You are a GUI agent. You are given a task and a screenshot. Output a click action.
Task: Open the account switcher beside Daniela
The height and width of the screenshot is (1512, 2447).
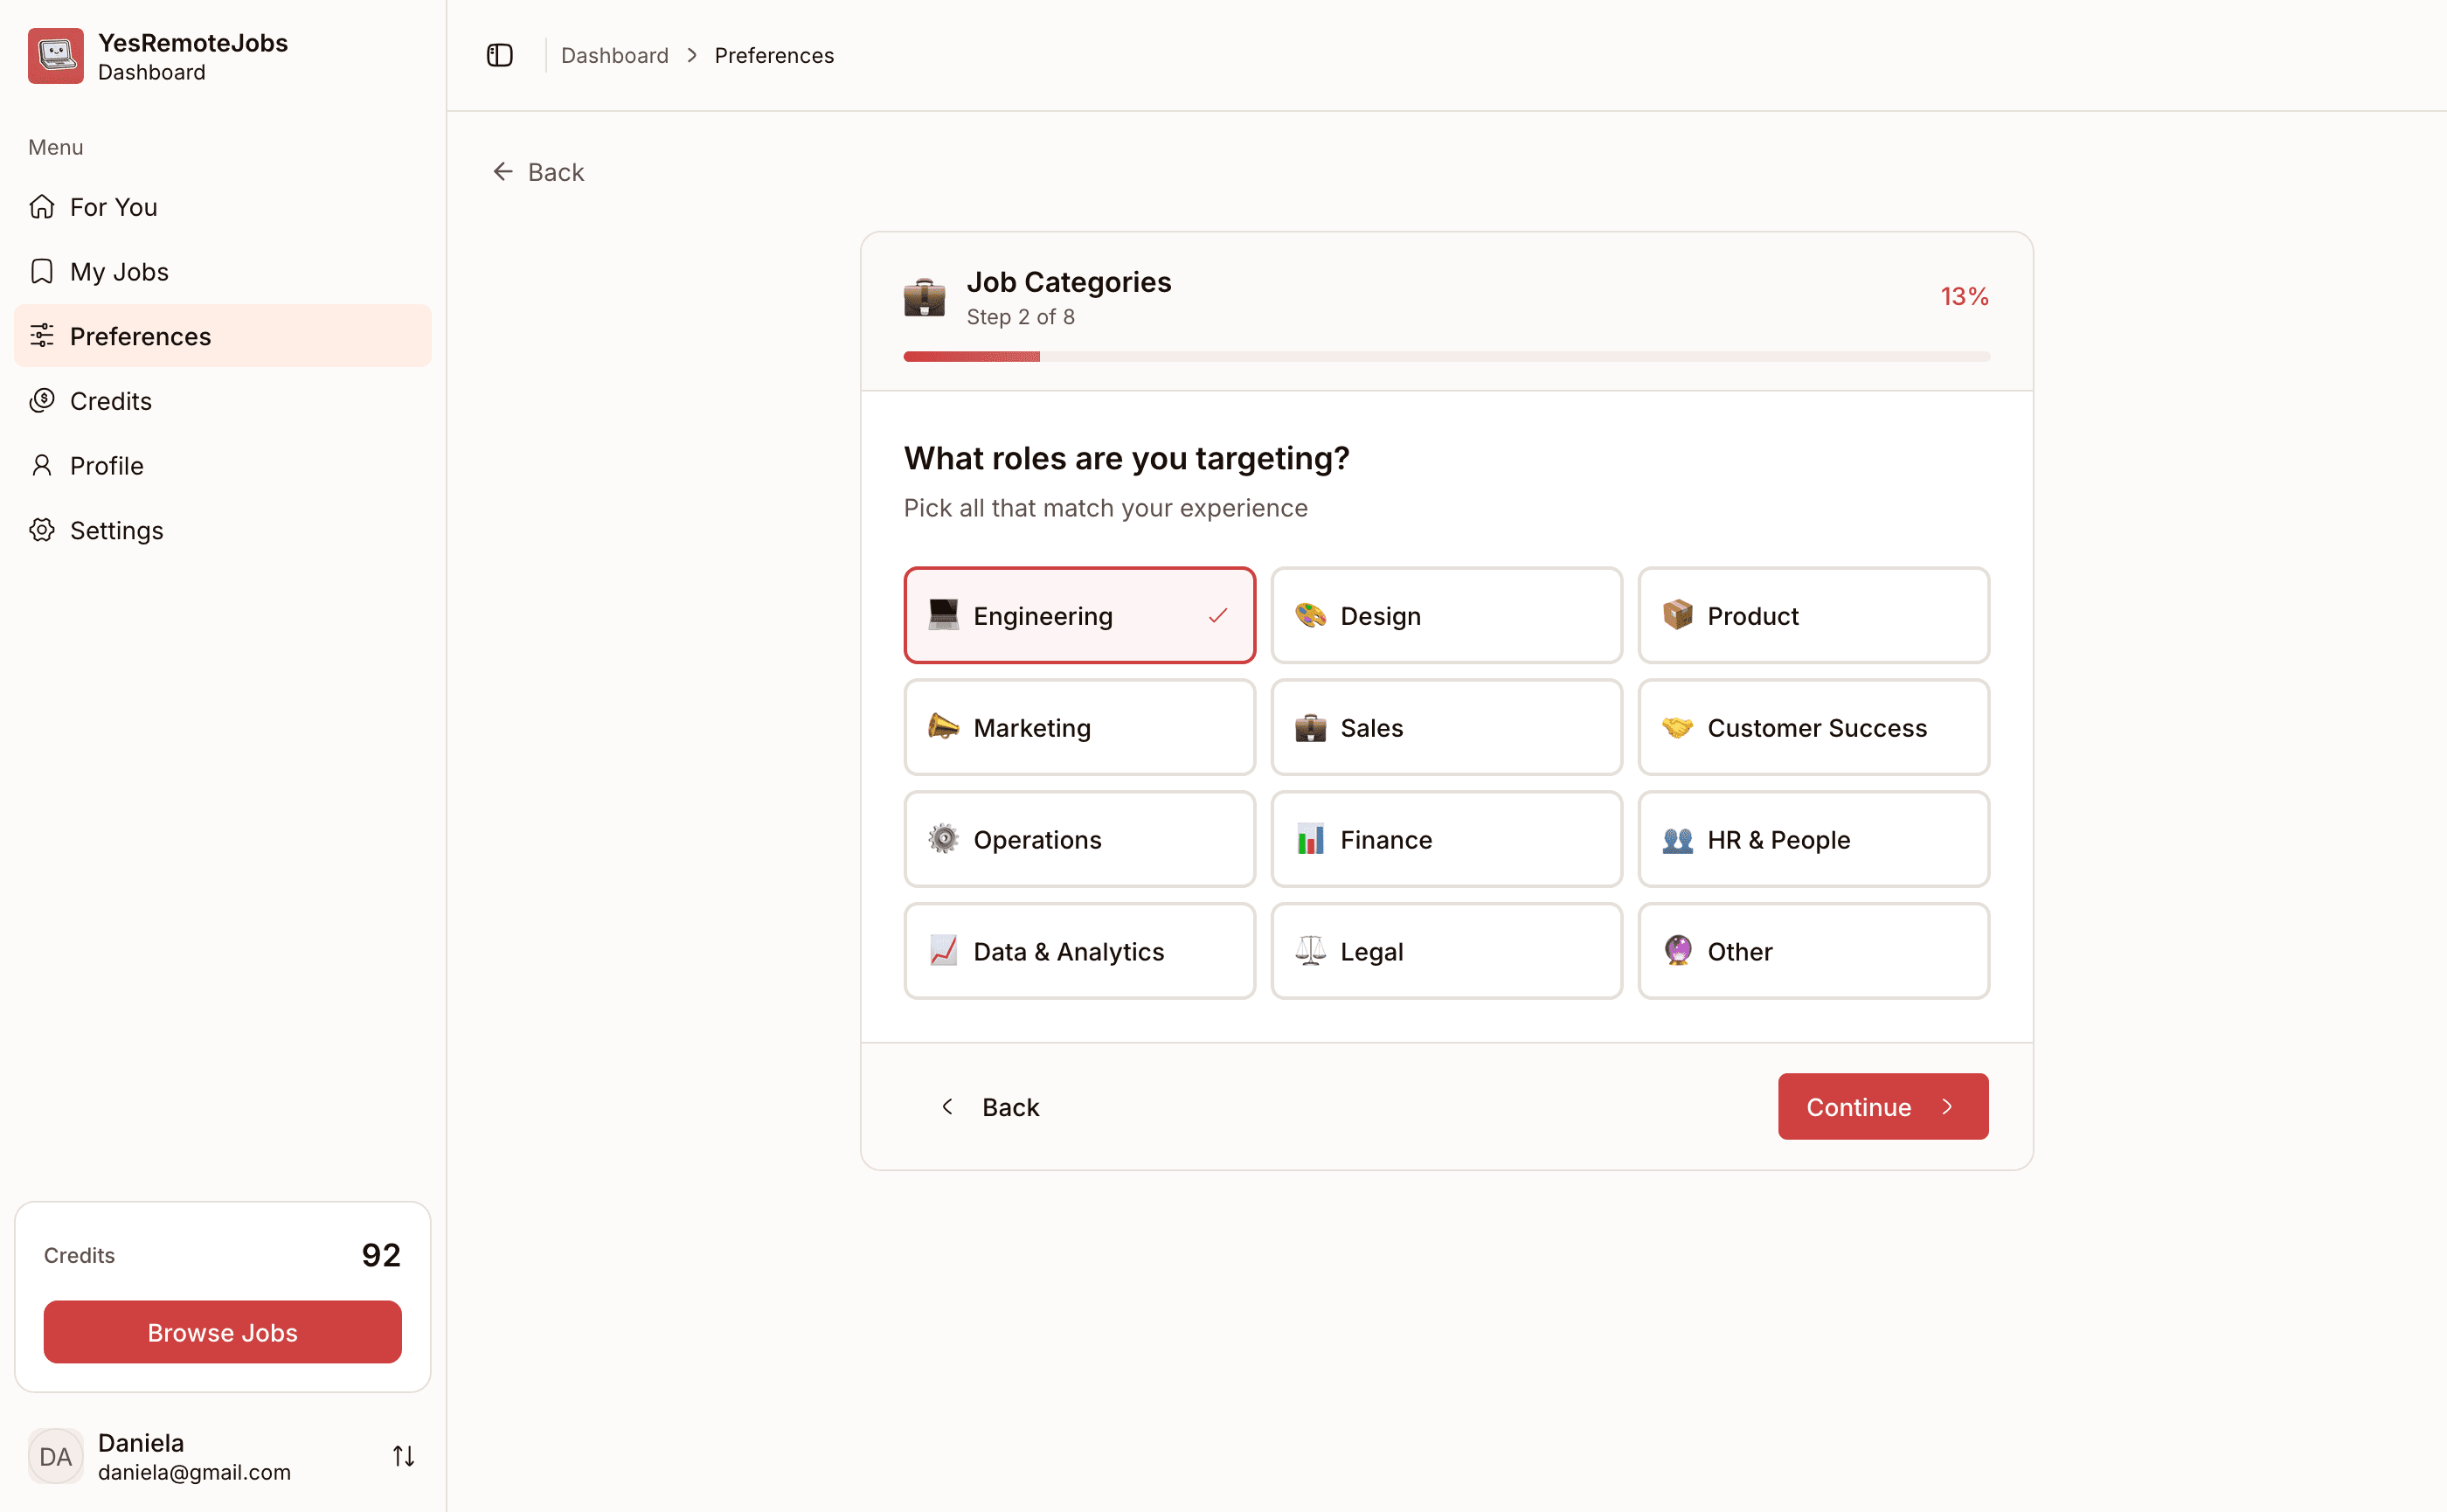pyautogui.click(x=403, y=1456)
